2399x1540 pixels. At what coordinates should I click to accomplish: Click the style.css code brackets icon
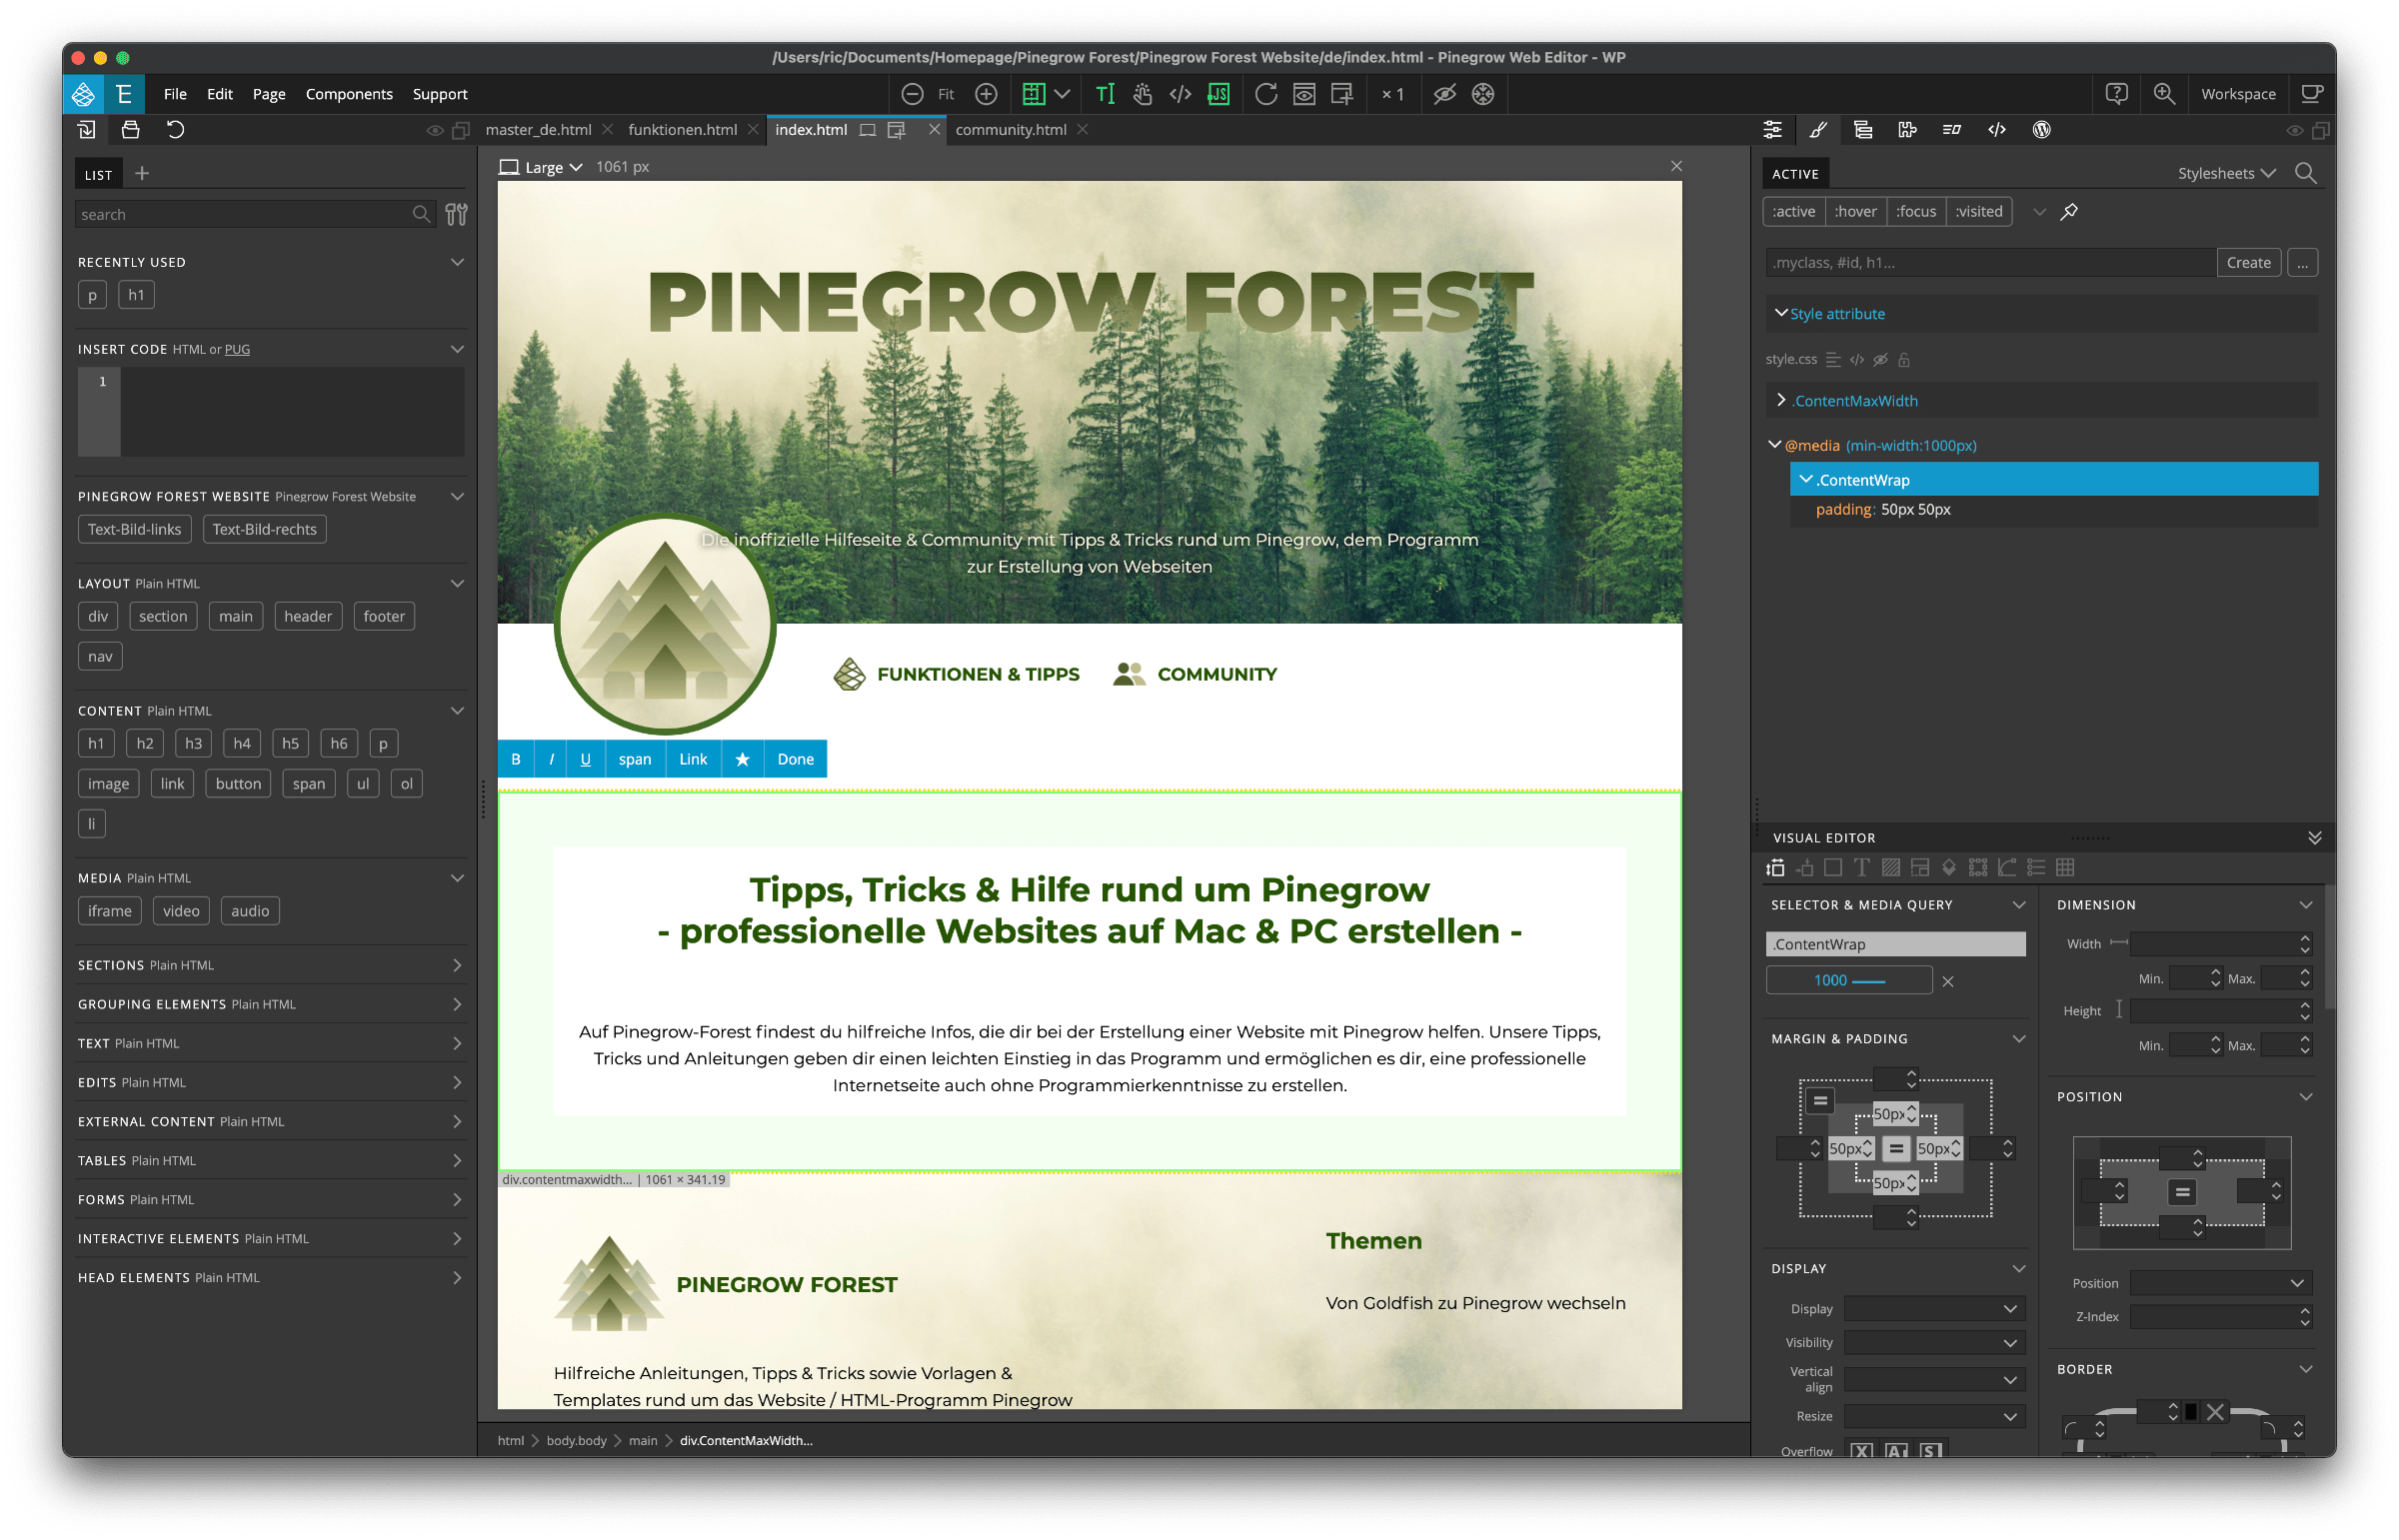pos(1857,359)
